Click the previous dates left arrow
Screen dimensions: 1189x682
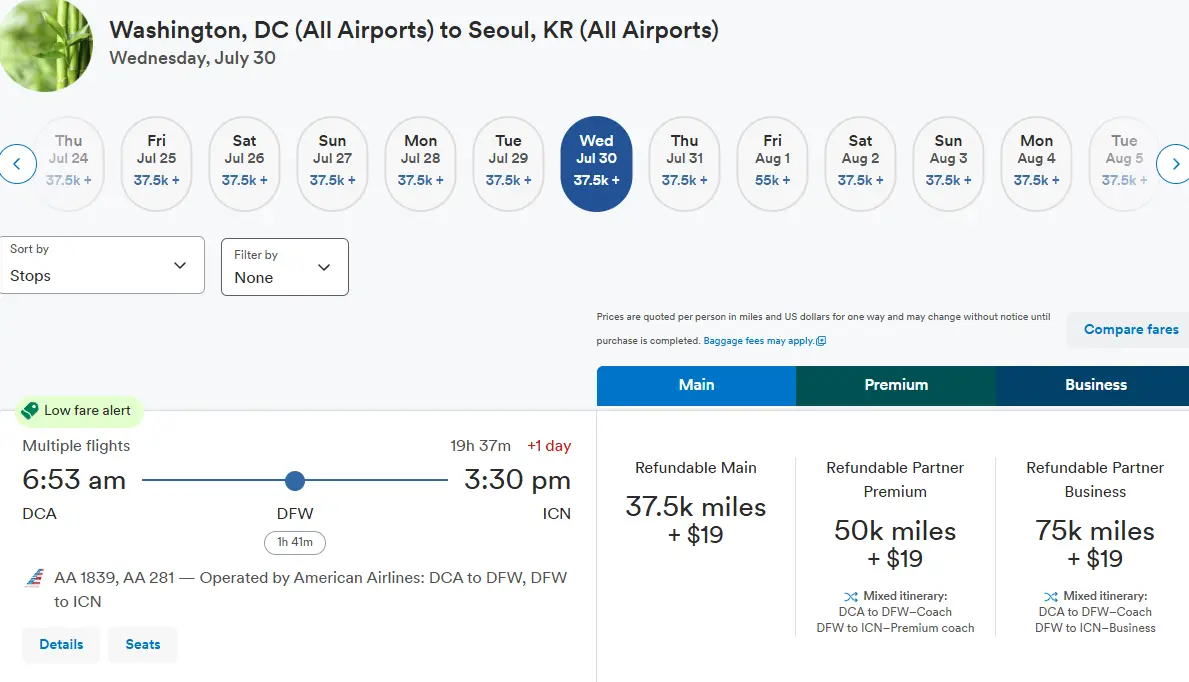[18, 163]
